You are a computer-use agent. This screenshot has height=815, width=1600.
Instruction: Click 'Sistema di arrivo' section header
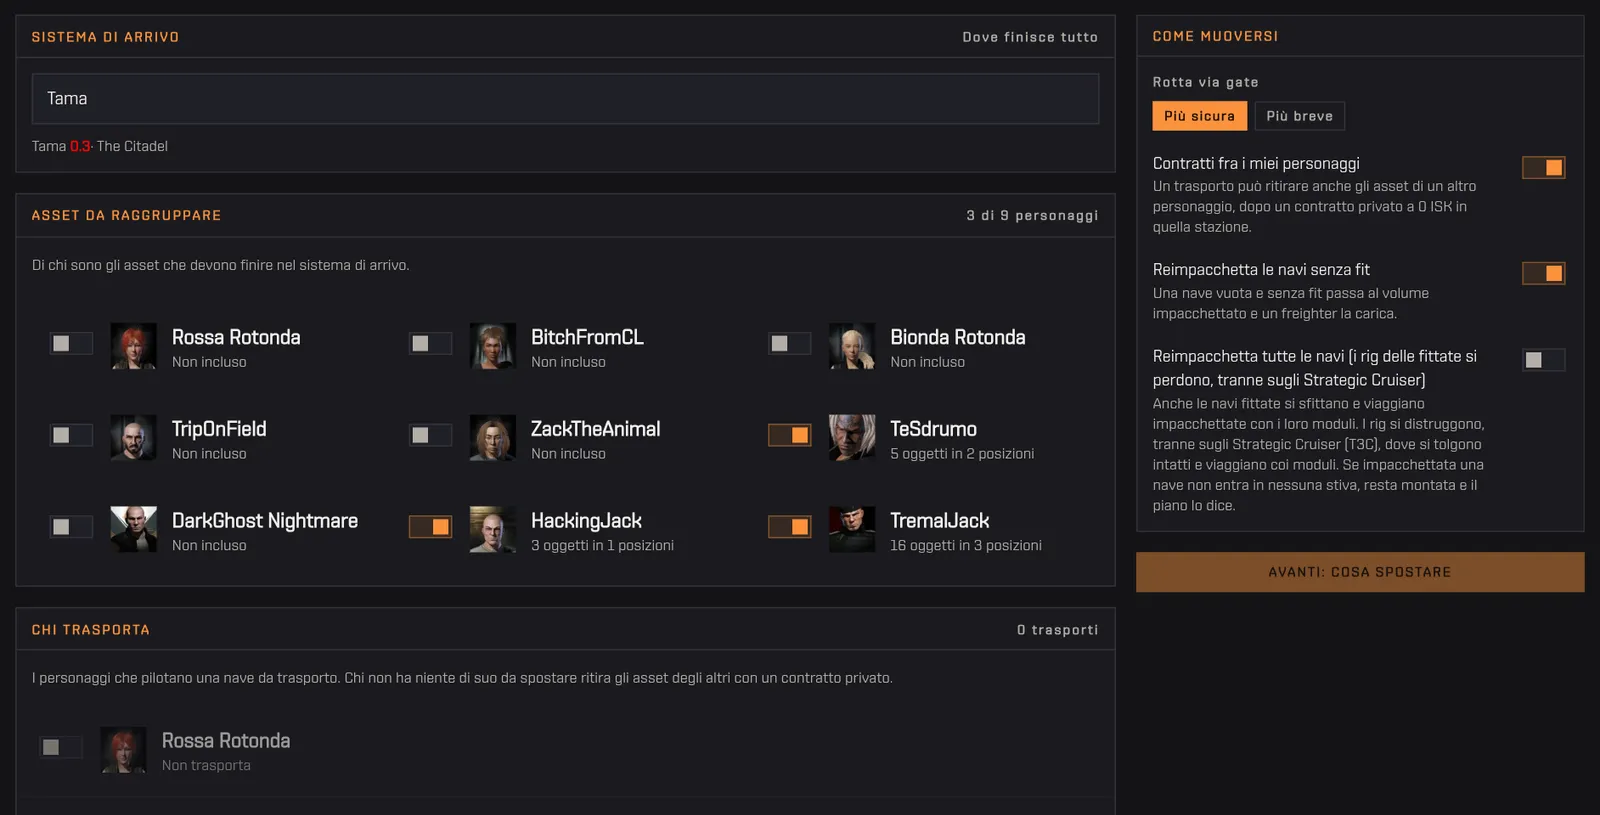pyautogui.click(x=105, y=37)
